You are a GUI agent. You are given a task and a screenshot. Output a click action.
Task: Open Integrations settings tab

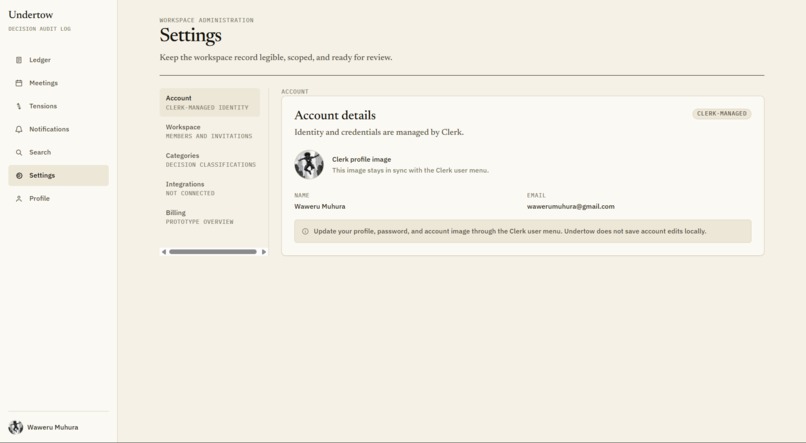click(210, 188)
